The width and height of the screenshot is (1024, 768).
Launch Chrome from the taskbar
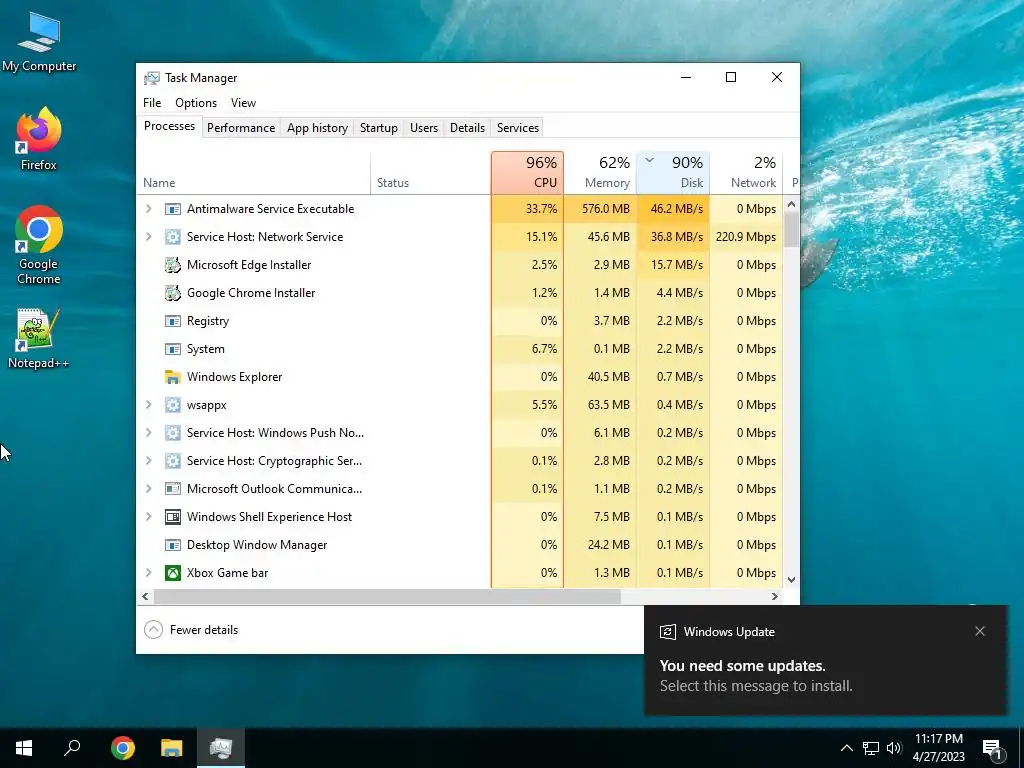[x=123, y=748]
